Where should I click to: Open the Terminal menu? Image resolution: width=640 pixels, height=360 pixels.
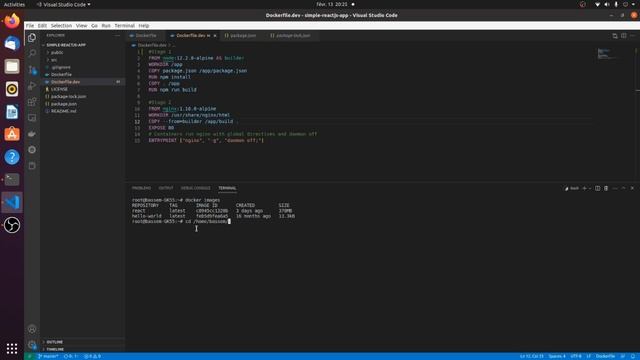pos(124,25)
